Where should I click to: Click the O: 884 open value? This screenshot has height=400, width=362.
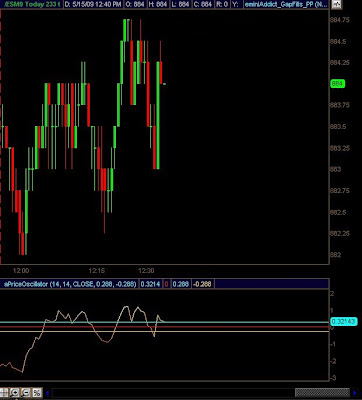pyautogui.click(x=134, y=5)
